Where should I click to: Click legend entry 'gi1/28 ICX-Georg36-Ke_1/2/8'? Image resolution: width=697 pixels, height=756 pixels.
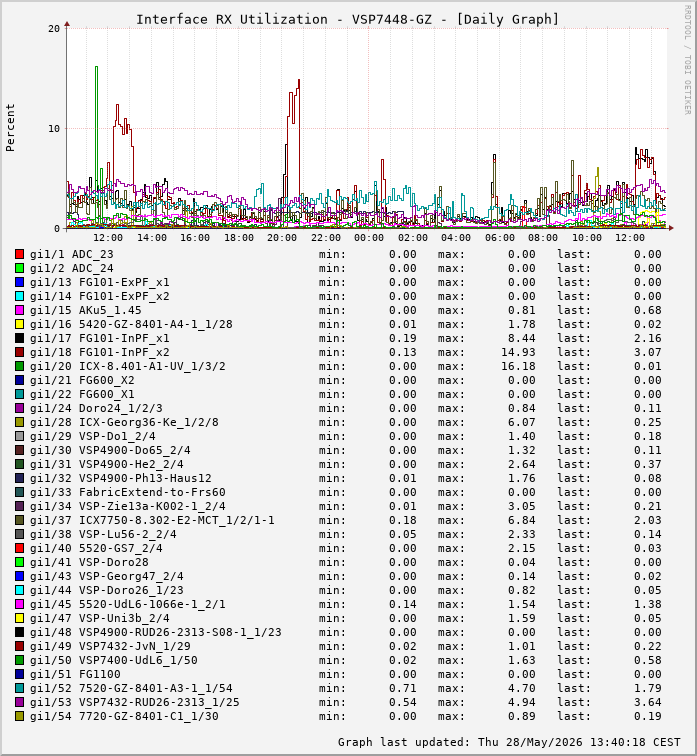pyautogui.click(x=124, y=422)
